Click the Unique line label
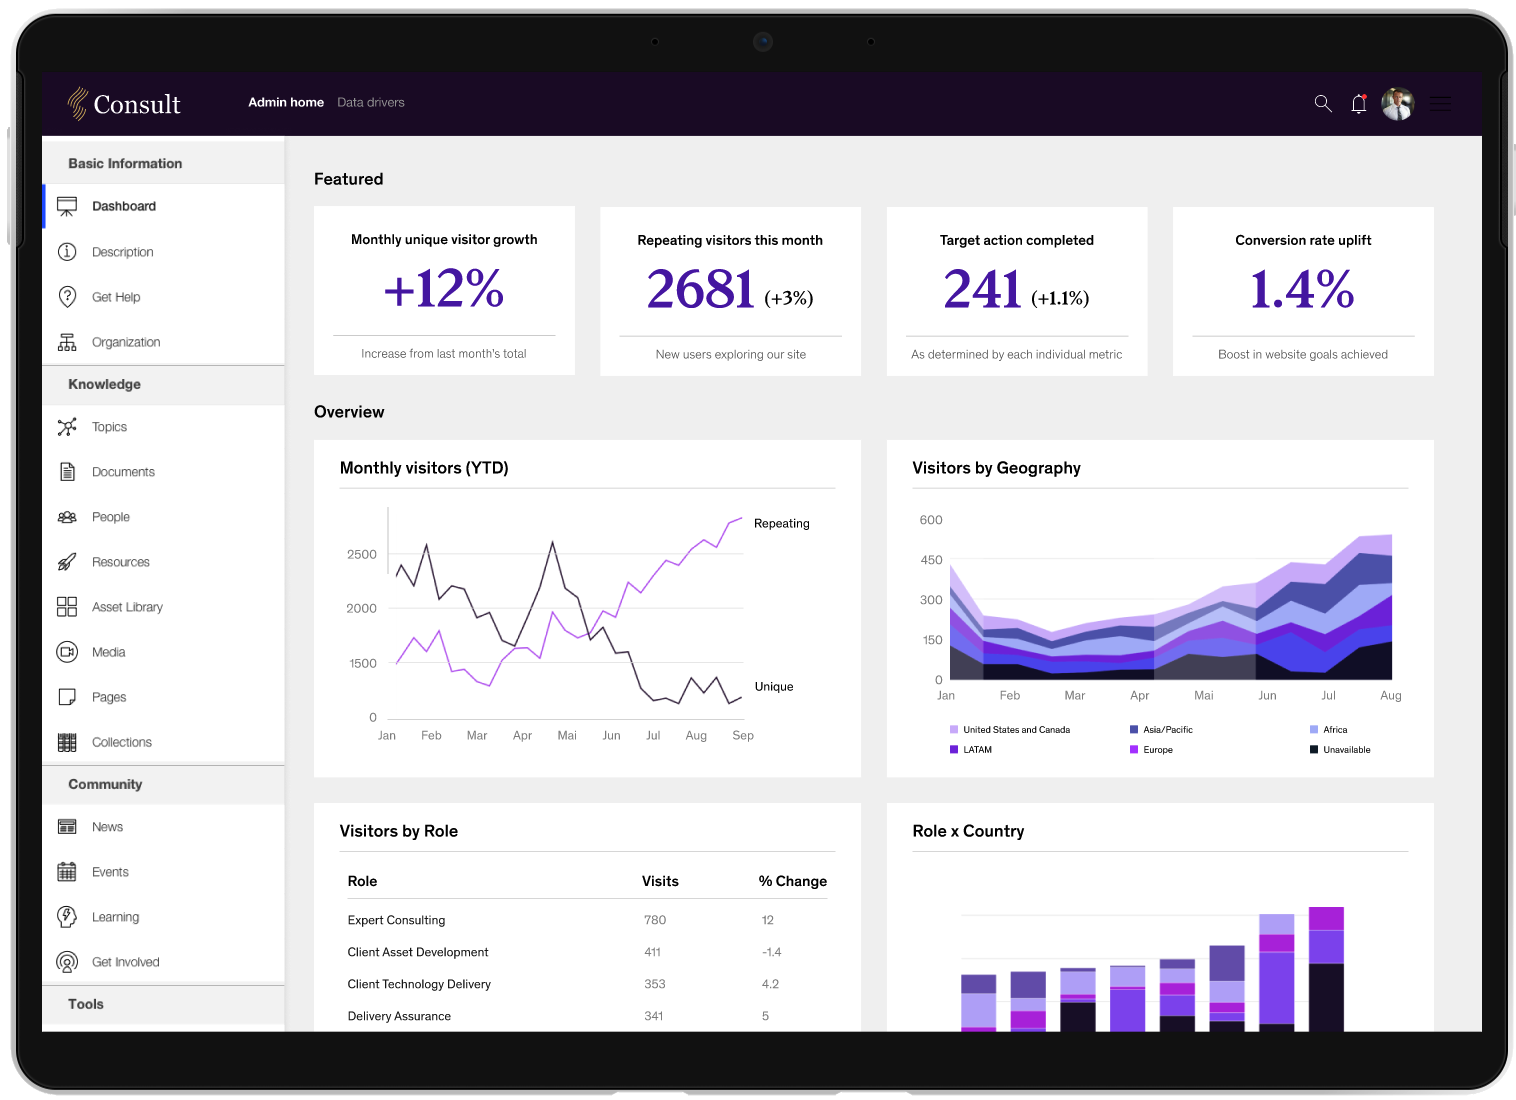Image resolution: width=1516 pixels, height=1100 pixels. pyautogui.click(x=774, y=686)
